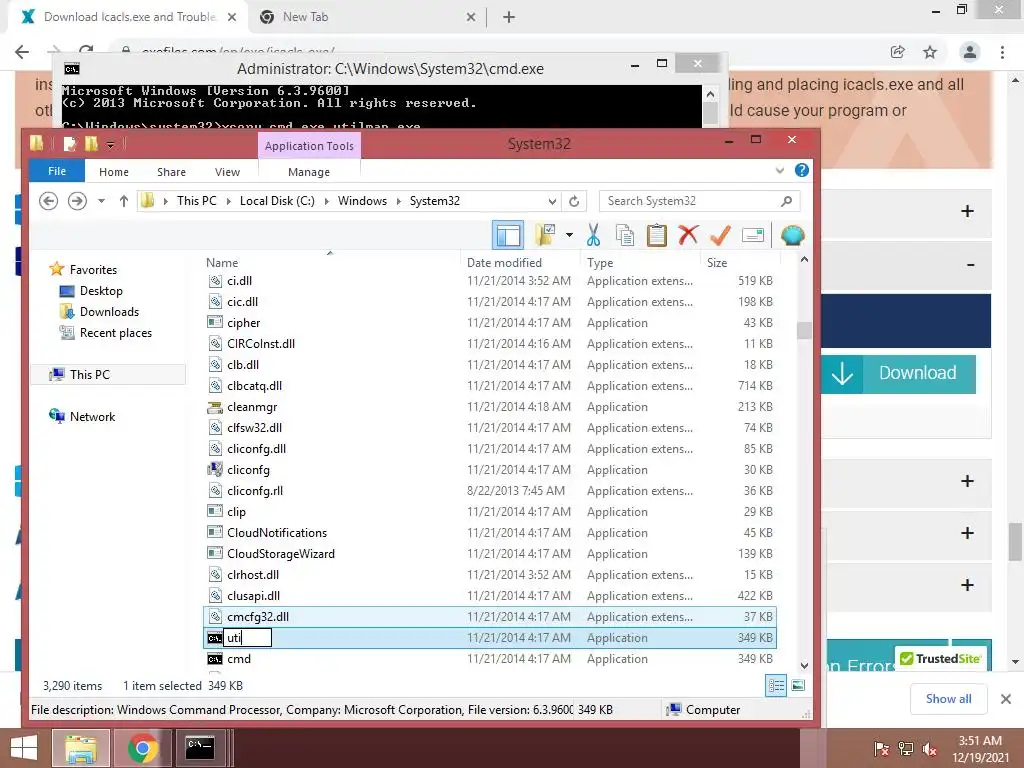The width and height of the screenshot is (1024, 768).
Task: Click the Cut scissors icon in Explorer toolbar
Action: 593,235
